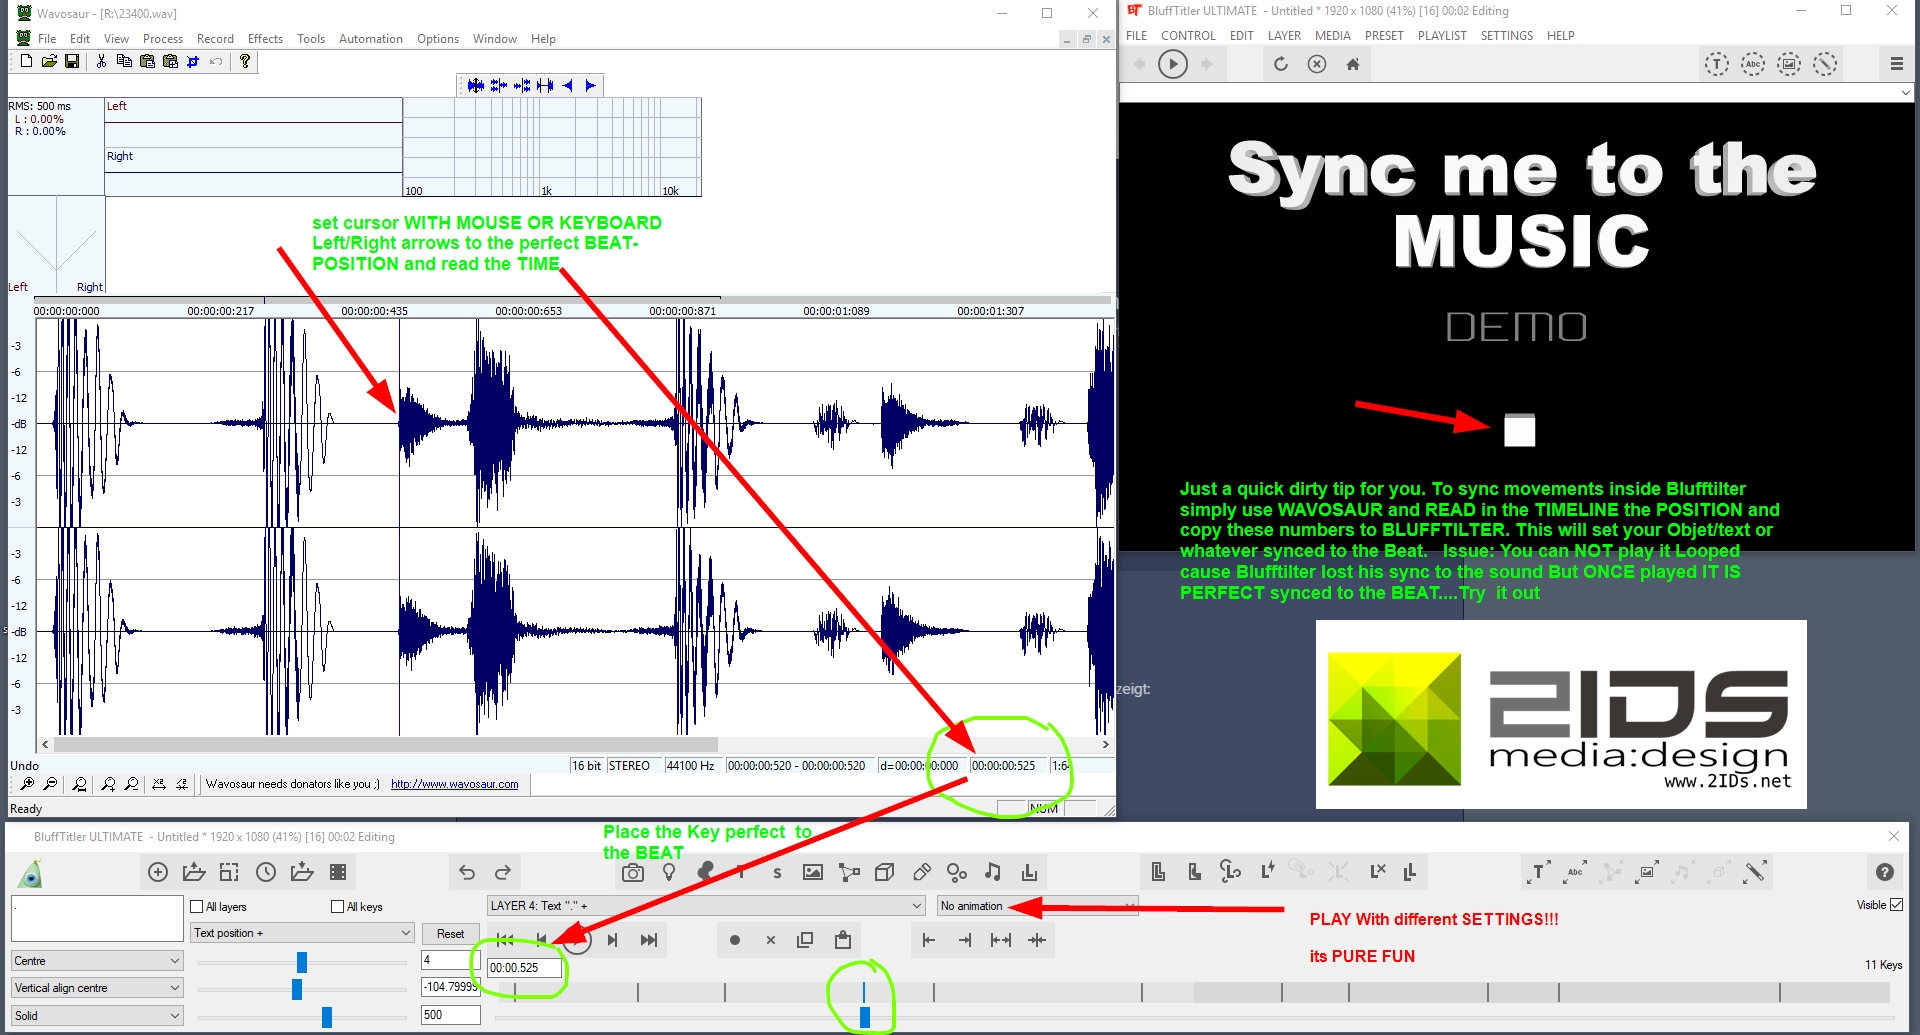Click the first property slider handle

coord(302,962)
